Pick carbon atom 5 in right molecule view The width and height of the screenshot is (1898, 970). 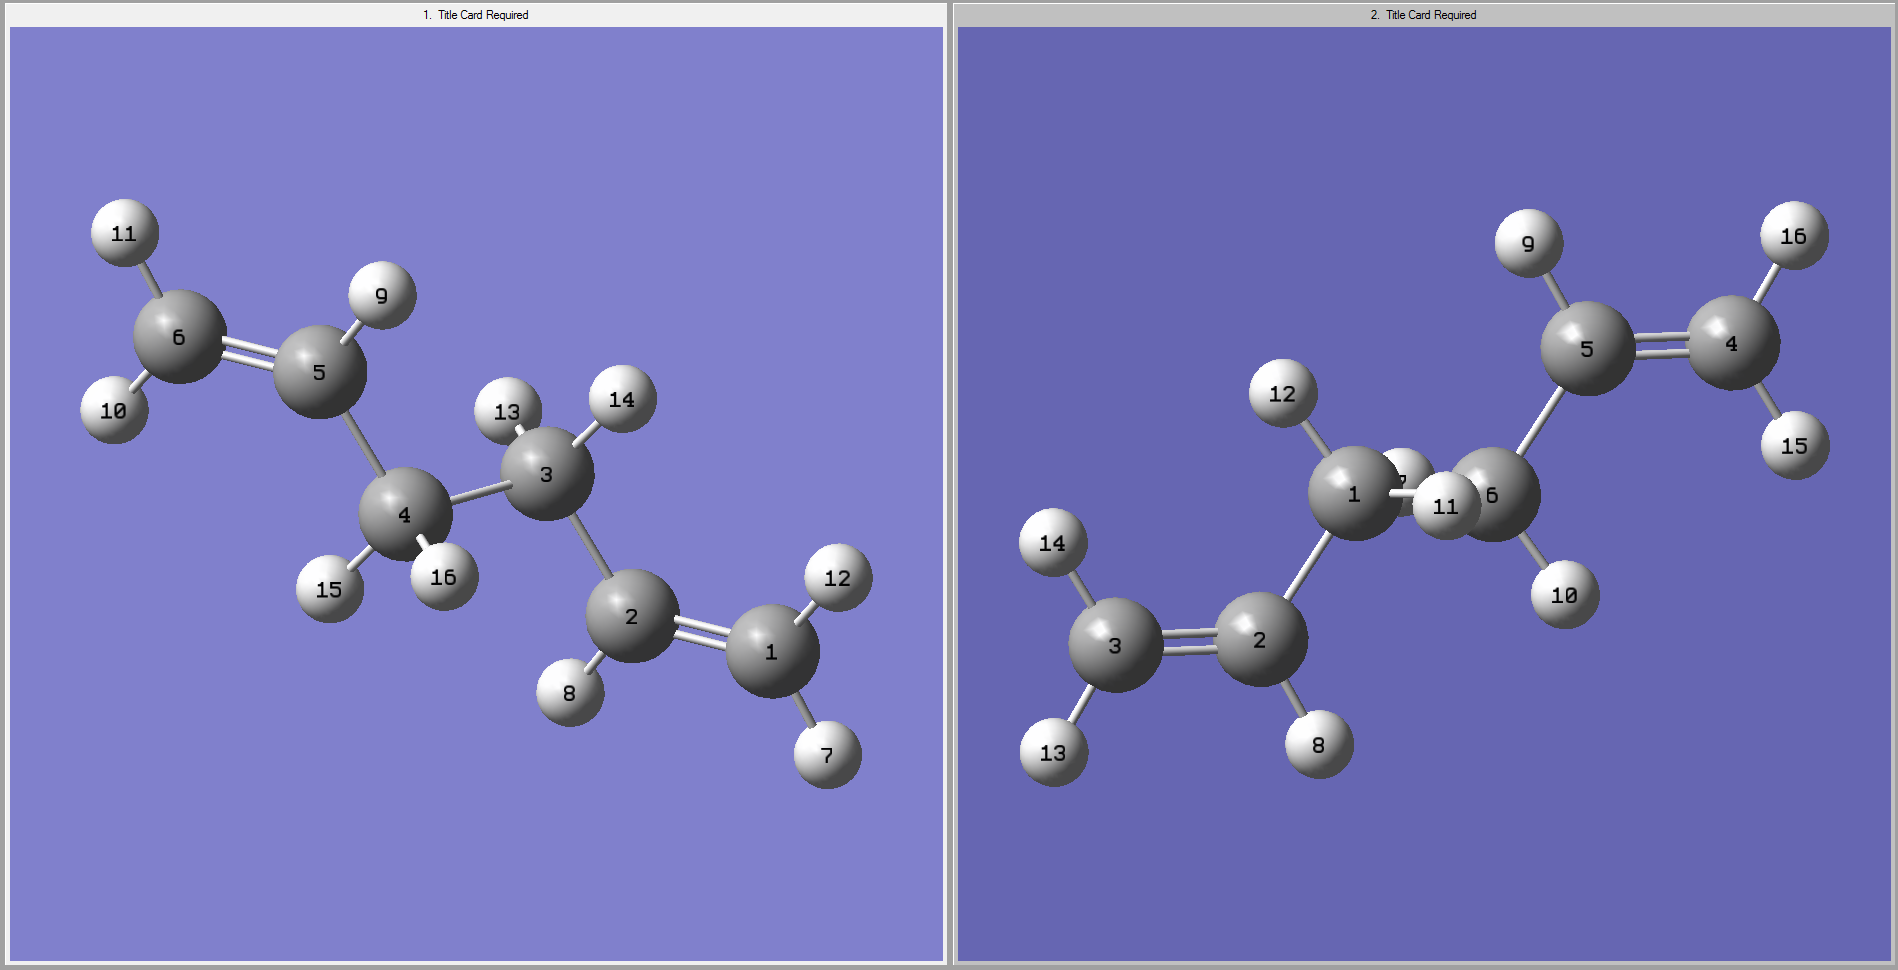[1587, 349]
